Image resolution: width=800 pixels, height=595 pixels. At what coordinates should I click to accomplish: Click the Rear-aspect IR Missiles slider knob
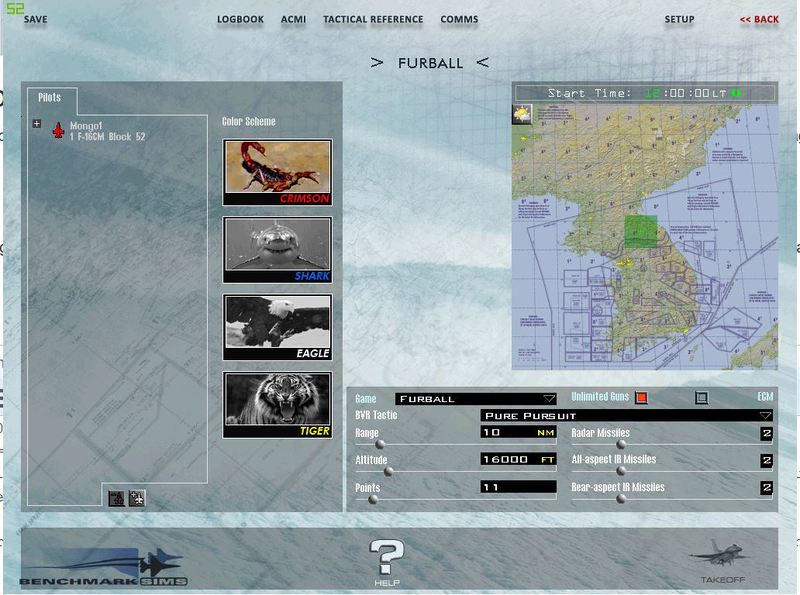point(621,499)
